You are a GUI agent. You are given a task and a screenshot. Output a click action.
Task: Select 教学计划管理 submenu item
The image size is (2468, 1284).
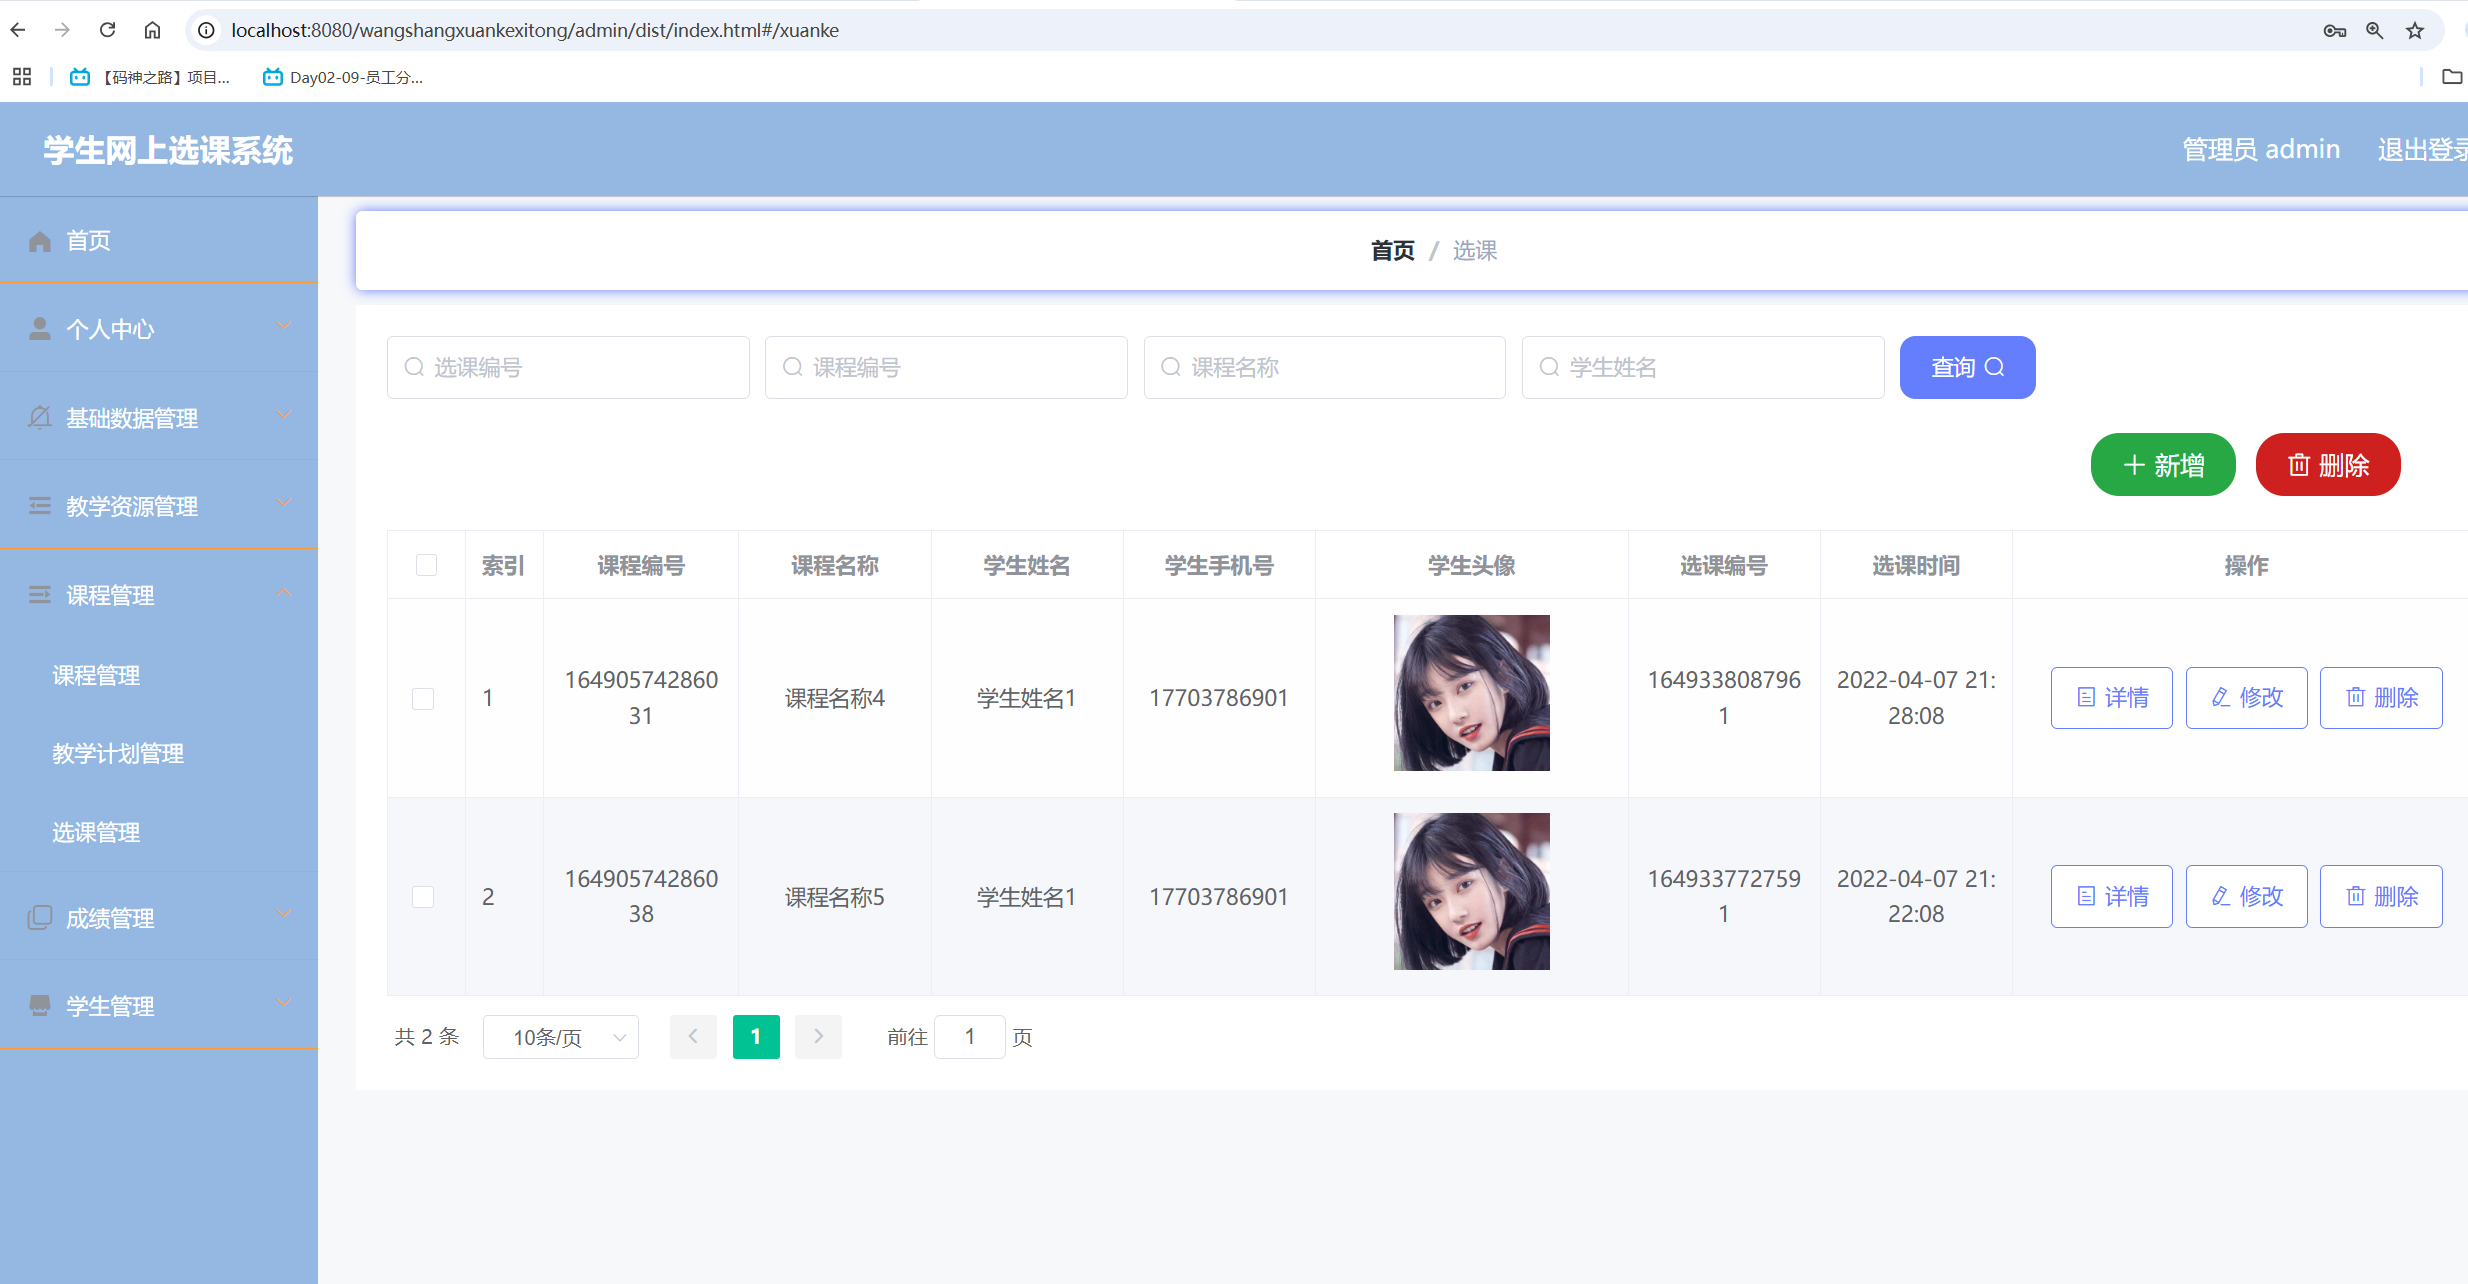coord(117,753)
